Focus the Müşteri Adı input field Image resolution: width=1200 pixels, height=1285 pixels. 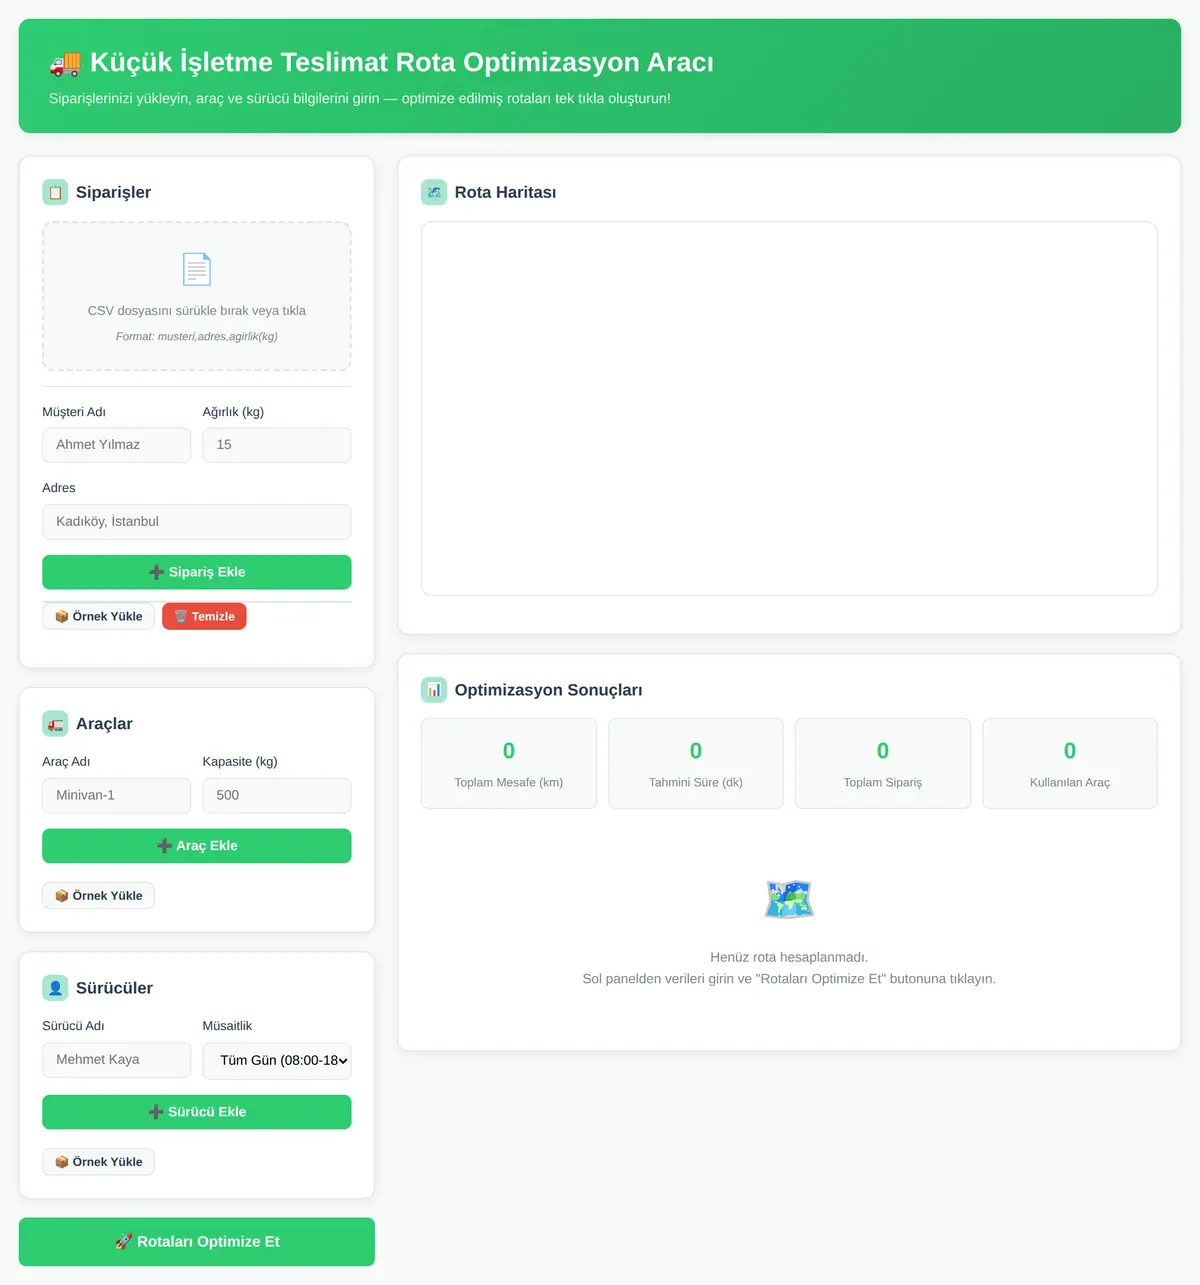pyautogui.click(x=116, y=445)
